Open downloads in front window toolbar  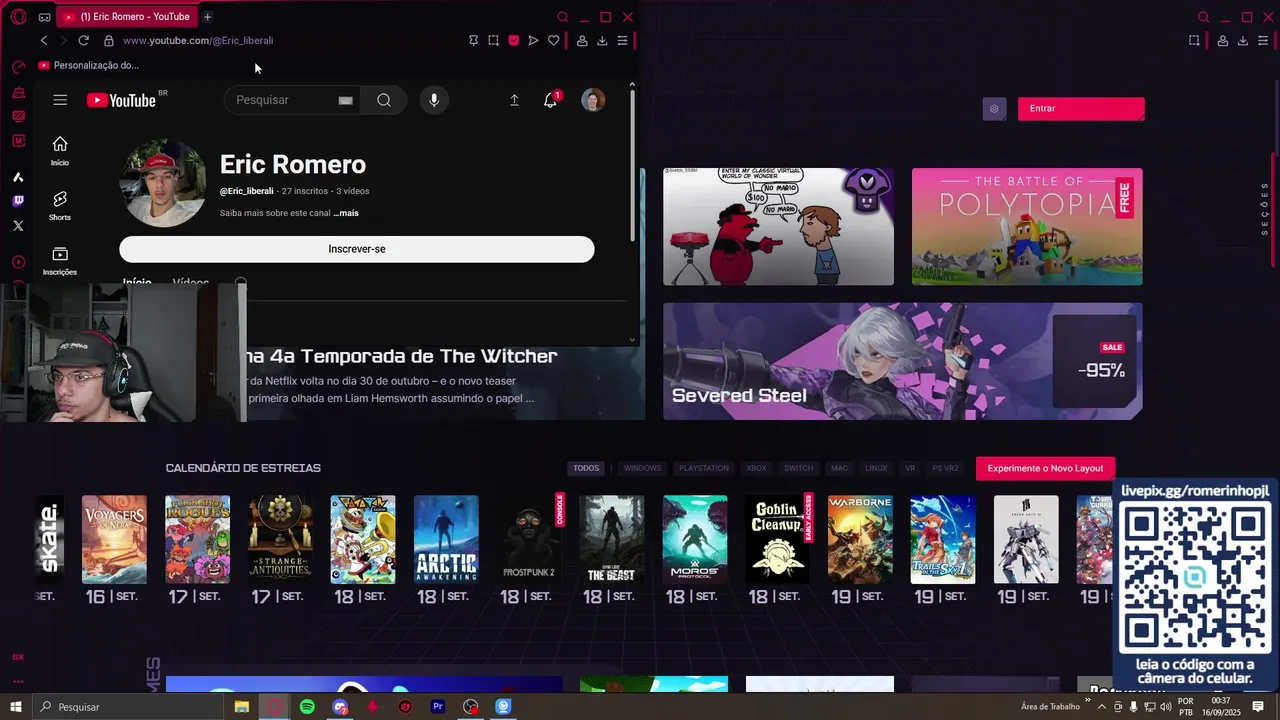tap(602, 41)
